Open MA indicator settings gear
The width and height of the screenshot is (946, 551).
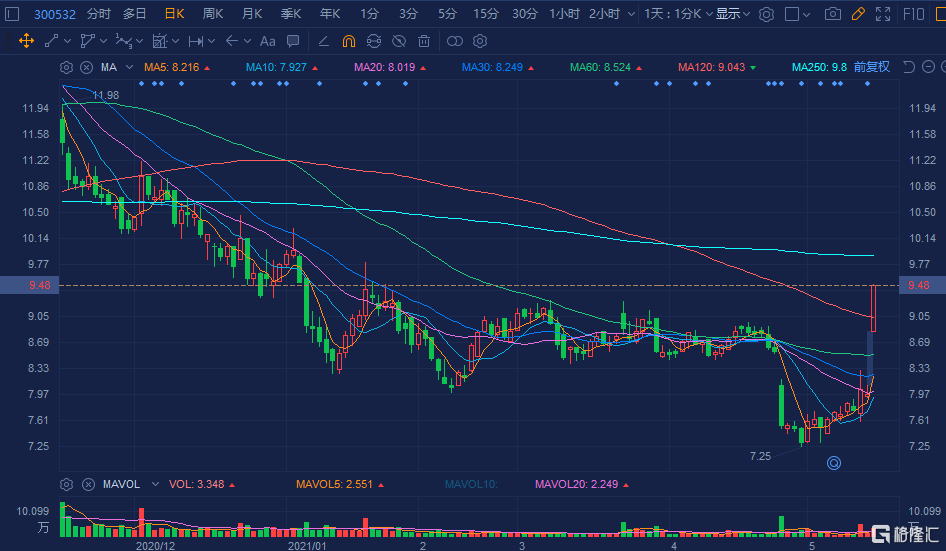click(x=67, y=67)
